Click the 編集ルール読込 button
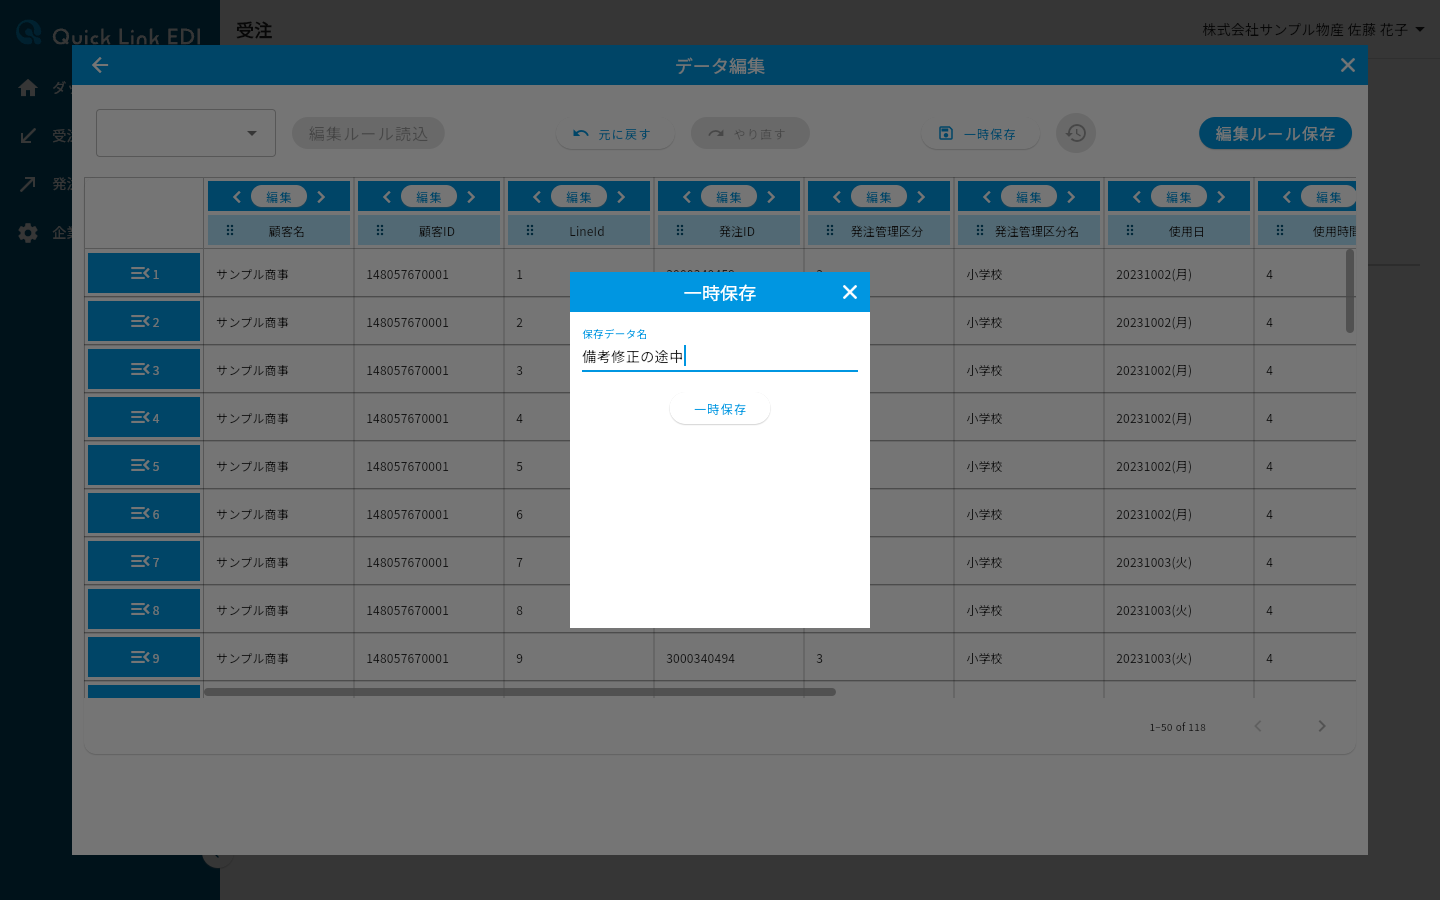 coord(368,133)
